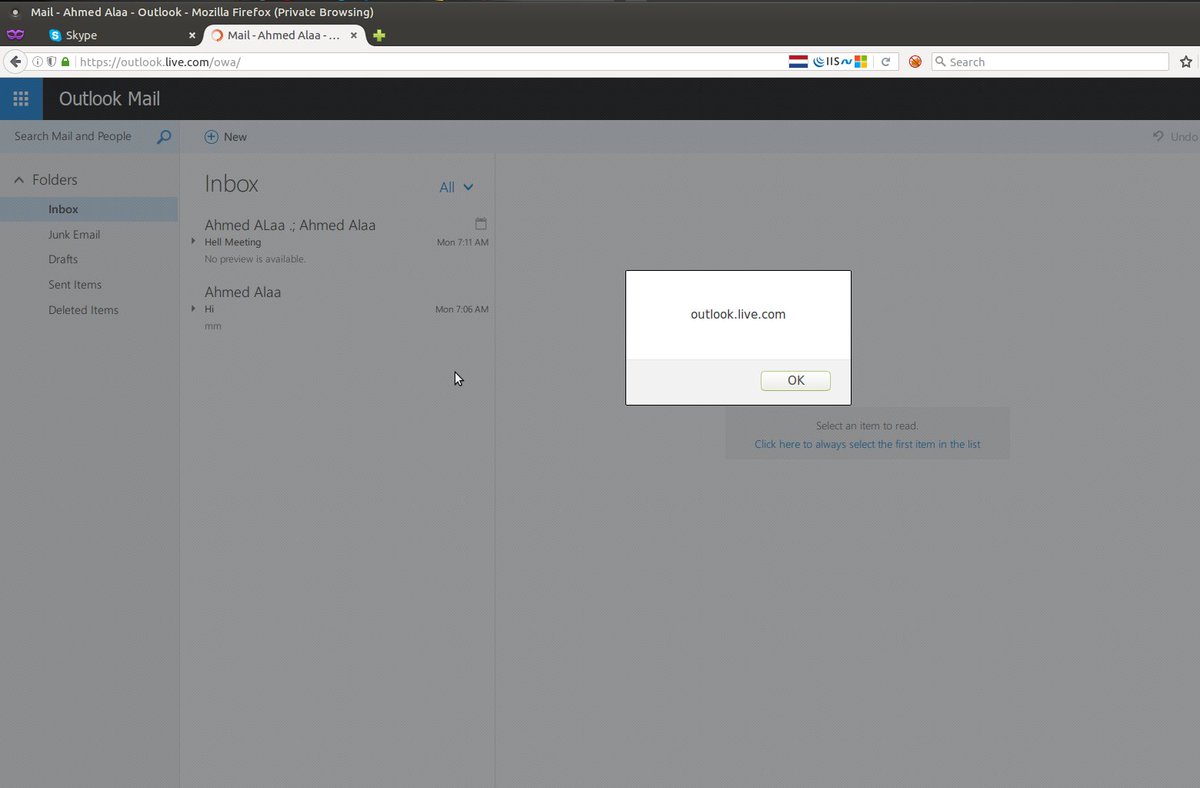Click No preview is available text
The width and height of the screenshot is (1200, 788).
click(255, 259)
